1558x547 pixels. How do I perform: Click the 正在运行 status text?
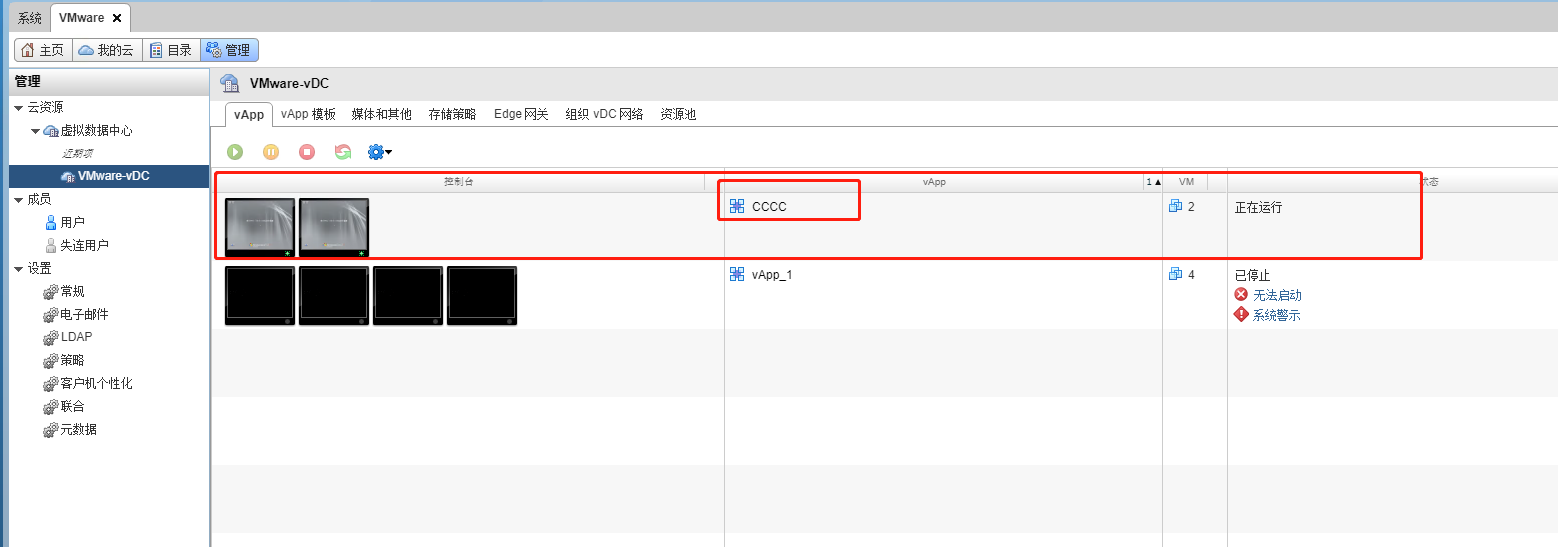pyautogui.click(x=1258, y=207)
